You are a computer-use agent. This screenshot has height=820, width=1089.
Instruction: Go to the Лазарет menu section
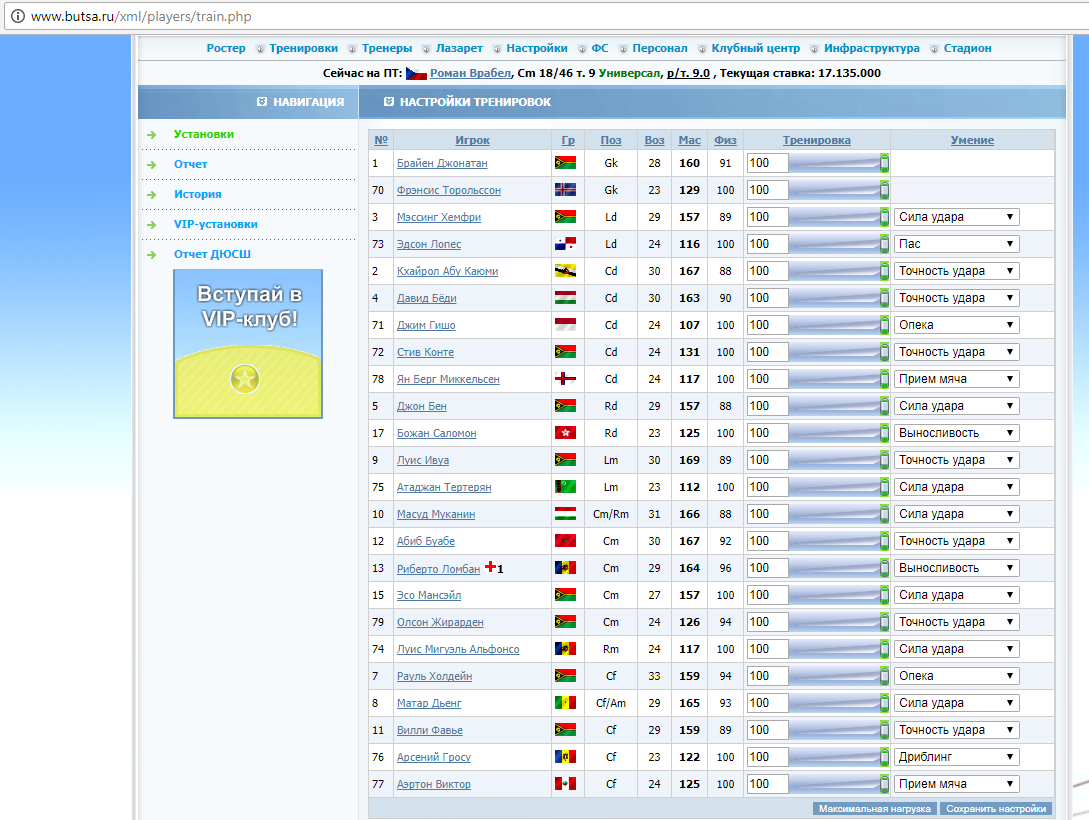pyautogui.click(x=459, y=48)
